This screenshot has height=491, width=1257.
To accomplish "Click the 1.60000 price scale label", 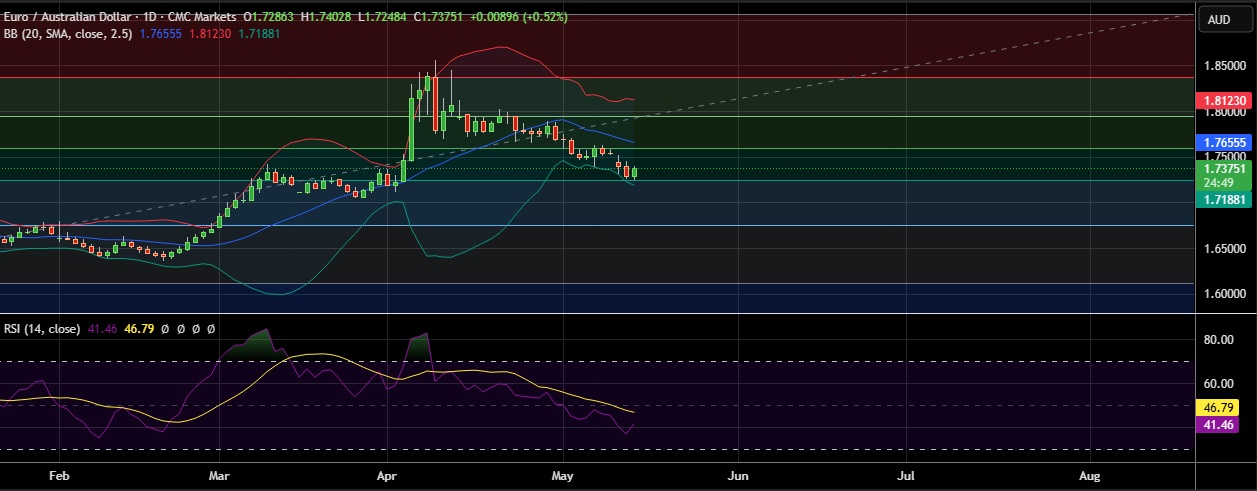I will 1226,294.
